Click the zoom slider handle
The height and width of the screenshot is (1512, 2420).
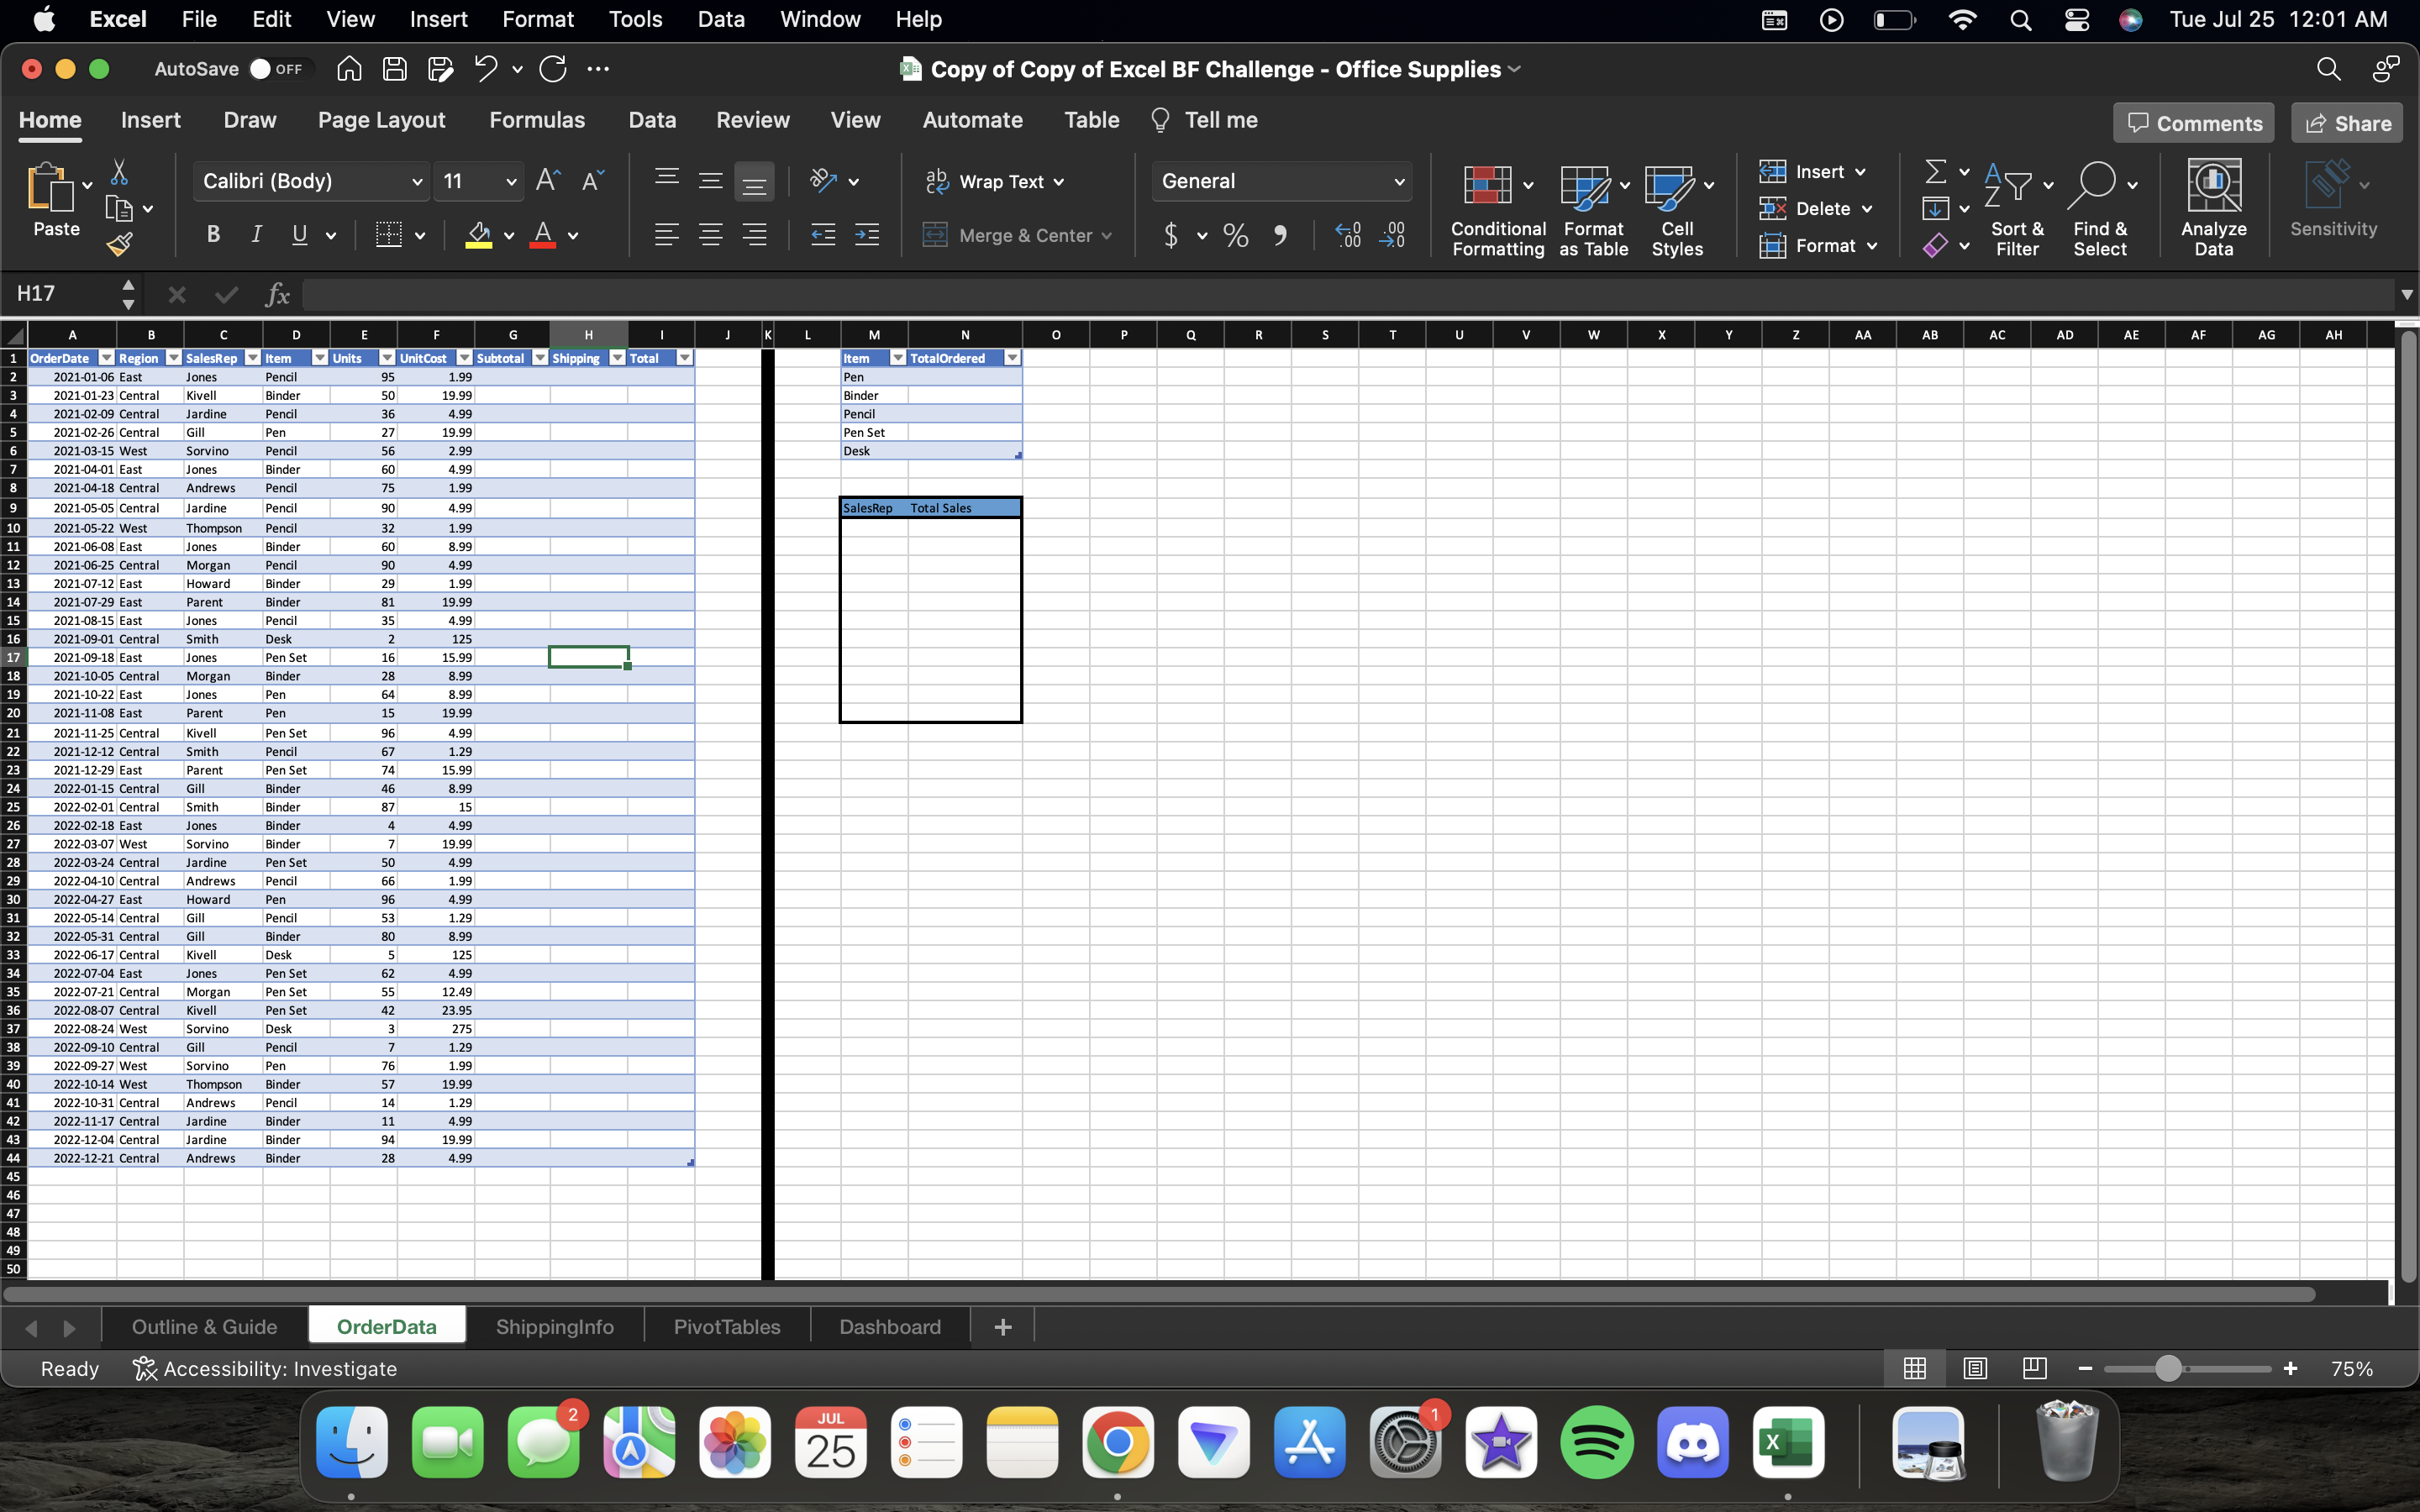pos(2167,1368)
